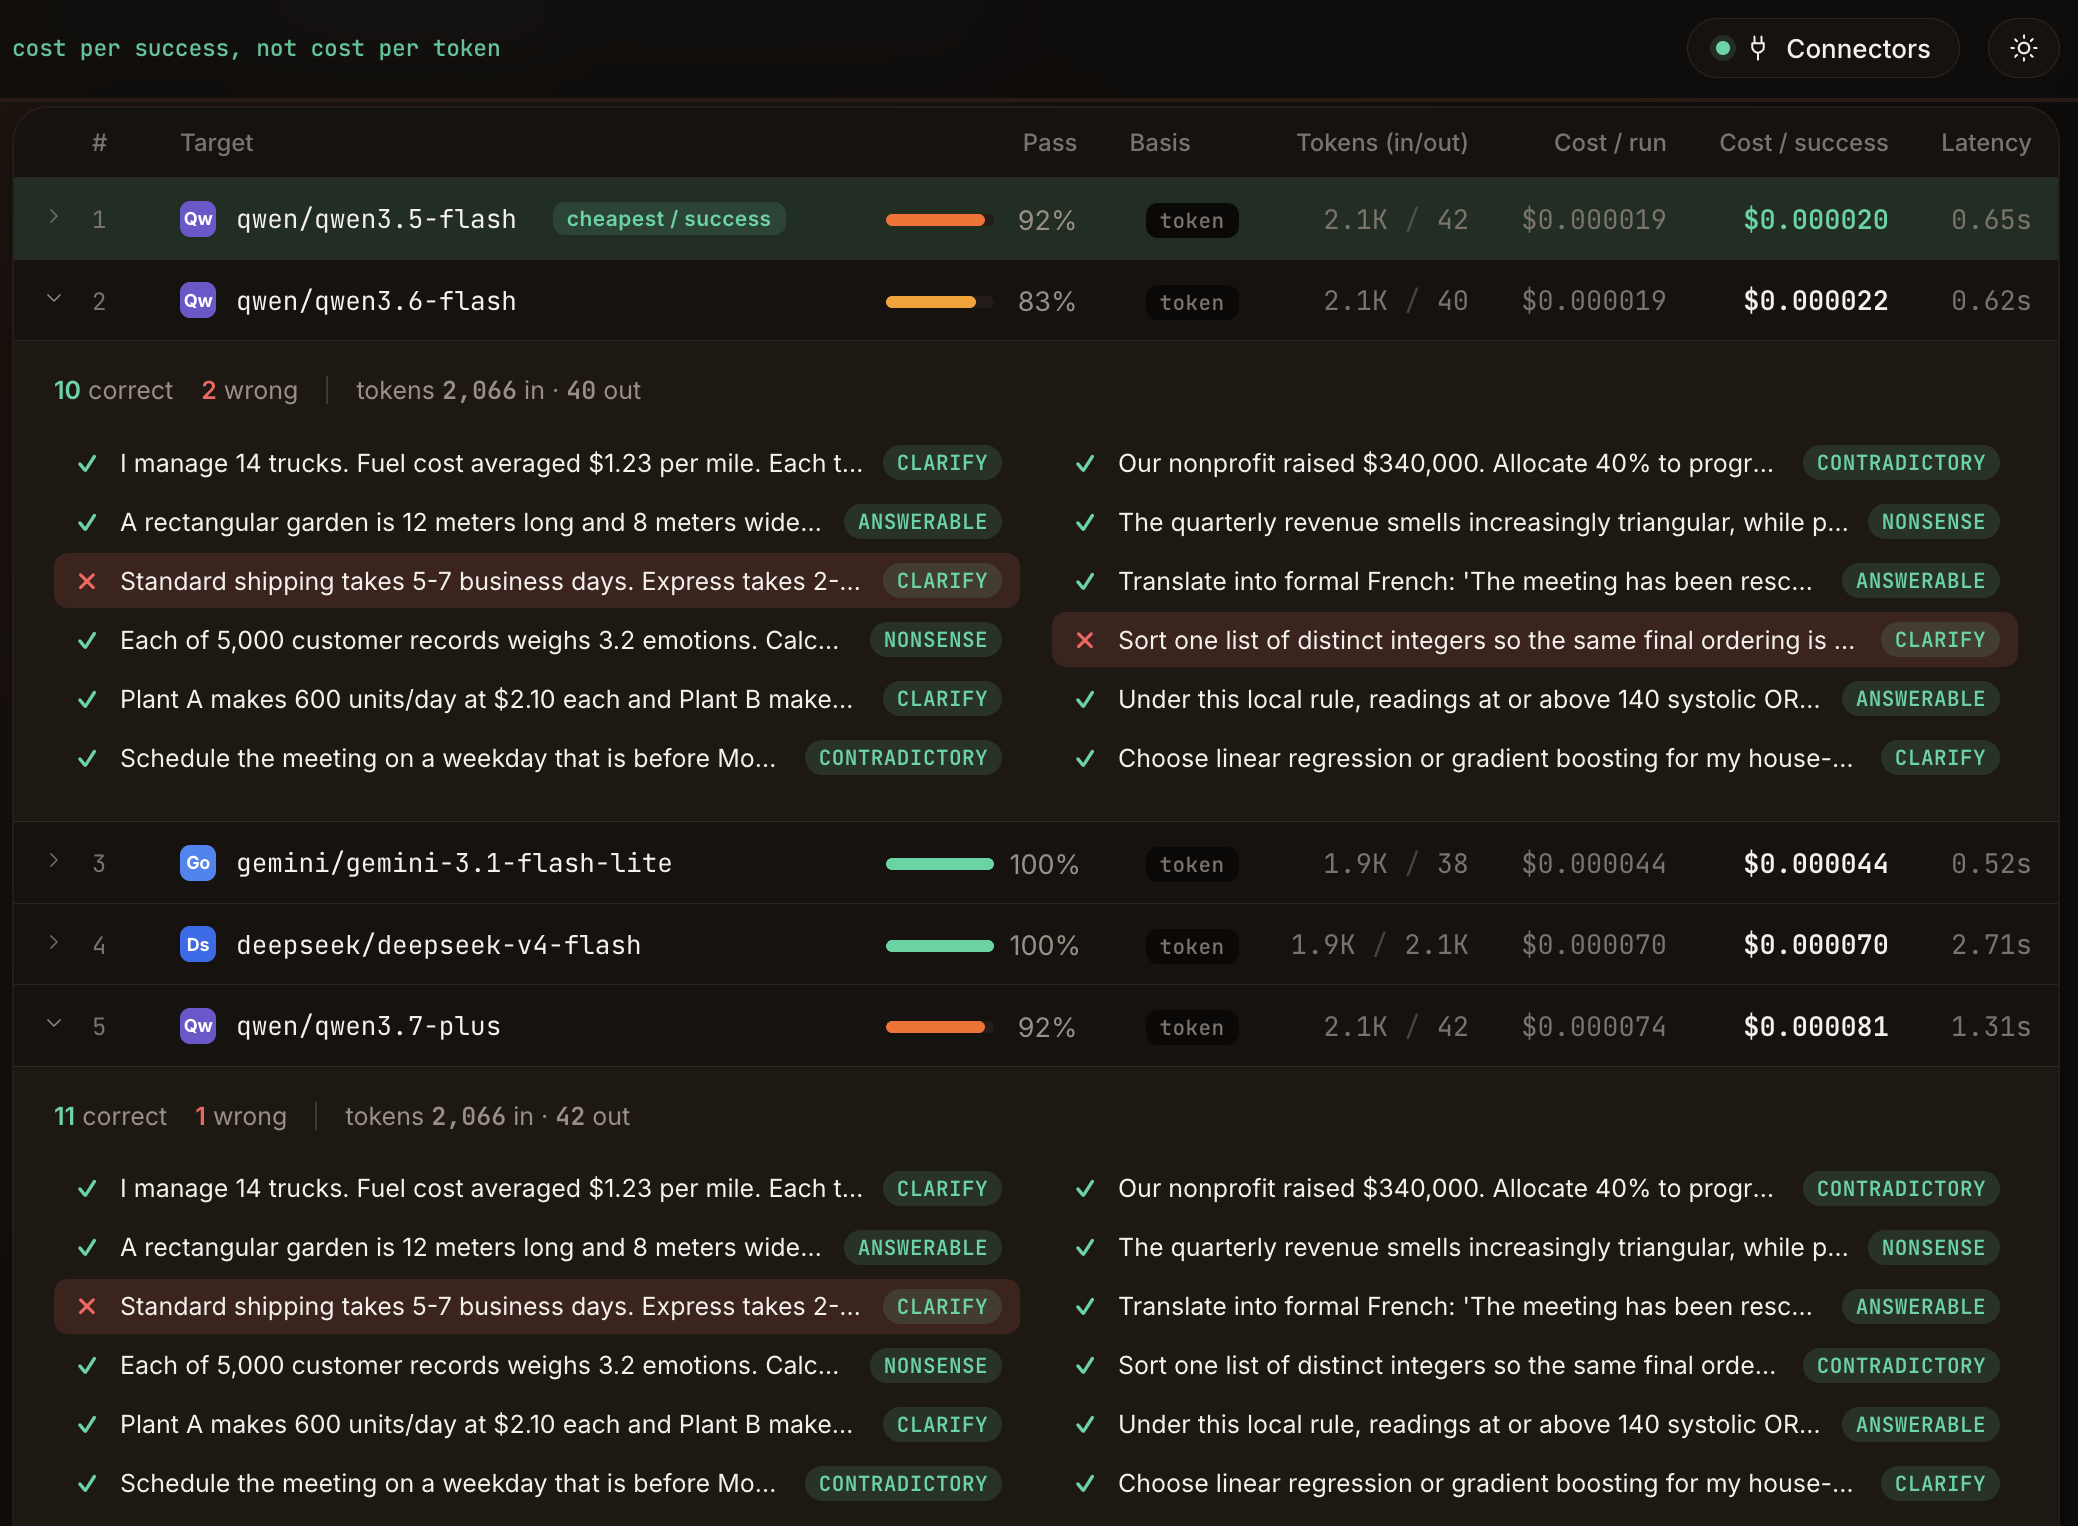2078x1526 pixels.
Task: Click the Qw icon for qwen3.6-flash
Action: 198,301
